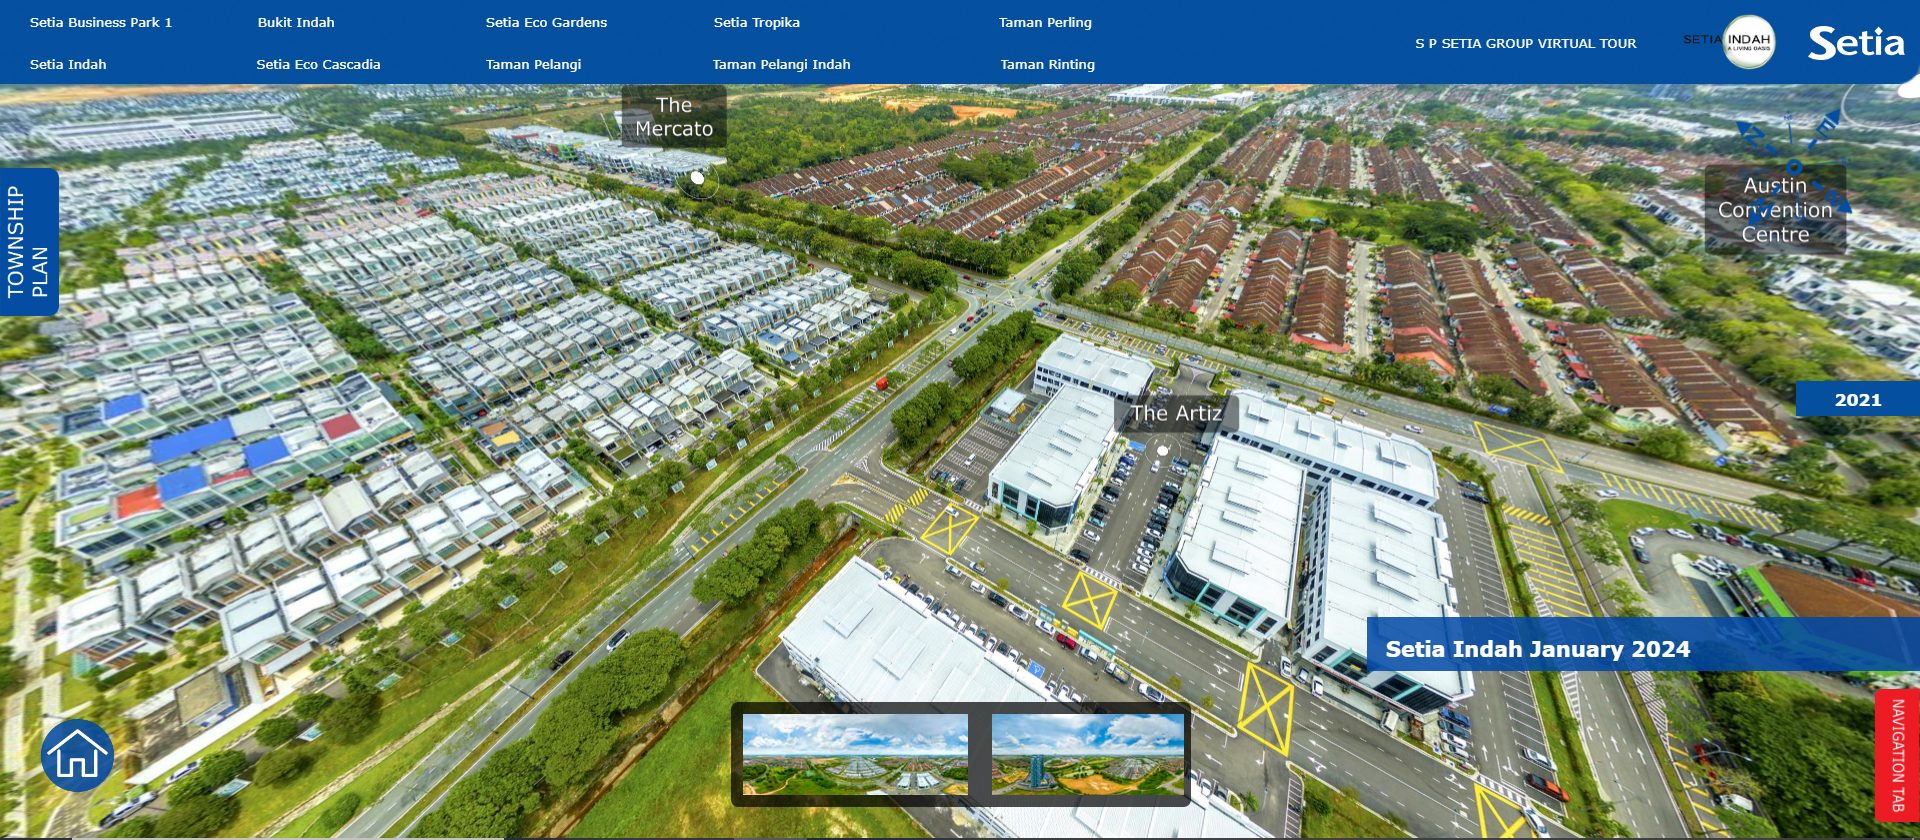The image size is (1920, 840).
Task: Open the Setia Indah January 2024 view
Action: point(1537,649)
